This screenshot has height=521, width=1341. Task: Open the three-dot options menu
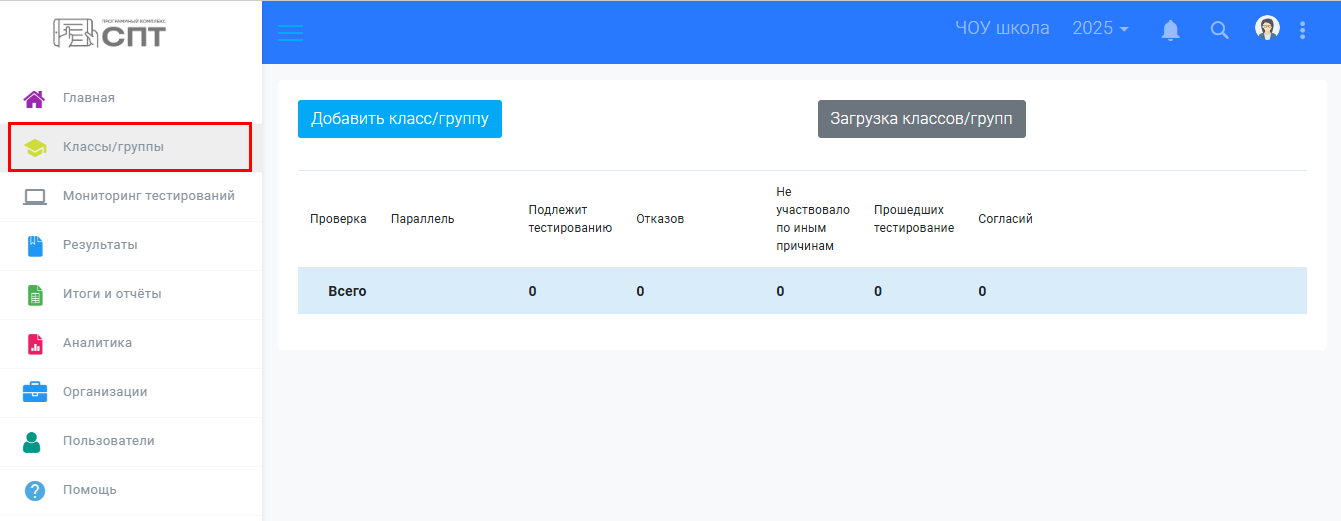[x=1302, y=30]
